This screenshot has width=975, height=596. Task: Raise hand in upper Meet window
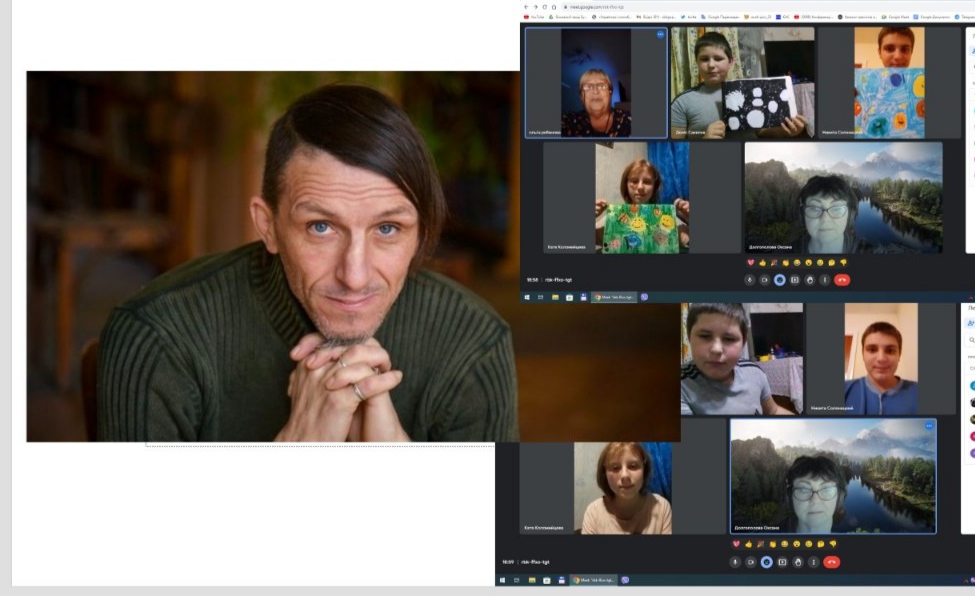pos(810,280)
